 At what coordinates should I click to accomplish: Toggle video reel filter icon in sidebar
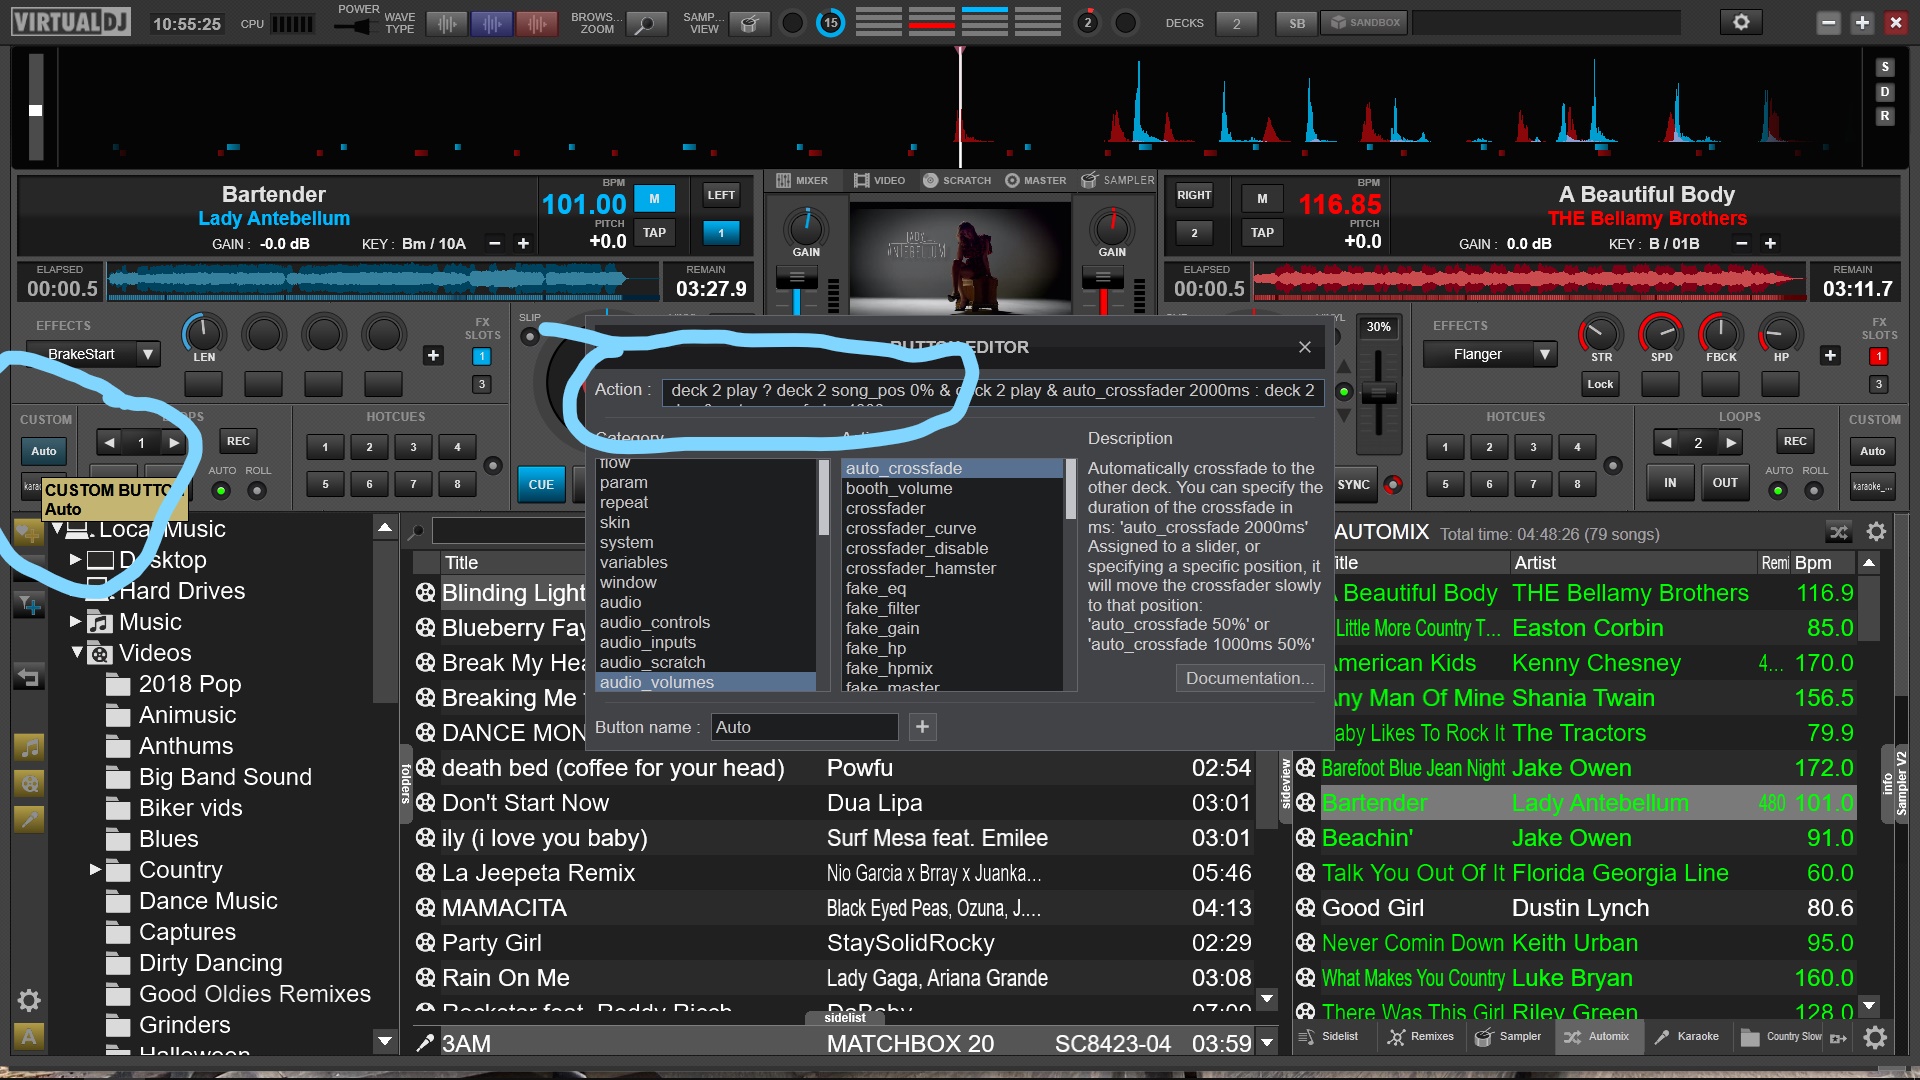coord(28,783)
